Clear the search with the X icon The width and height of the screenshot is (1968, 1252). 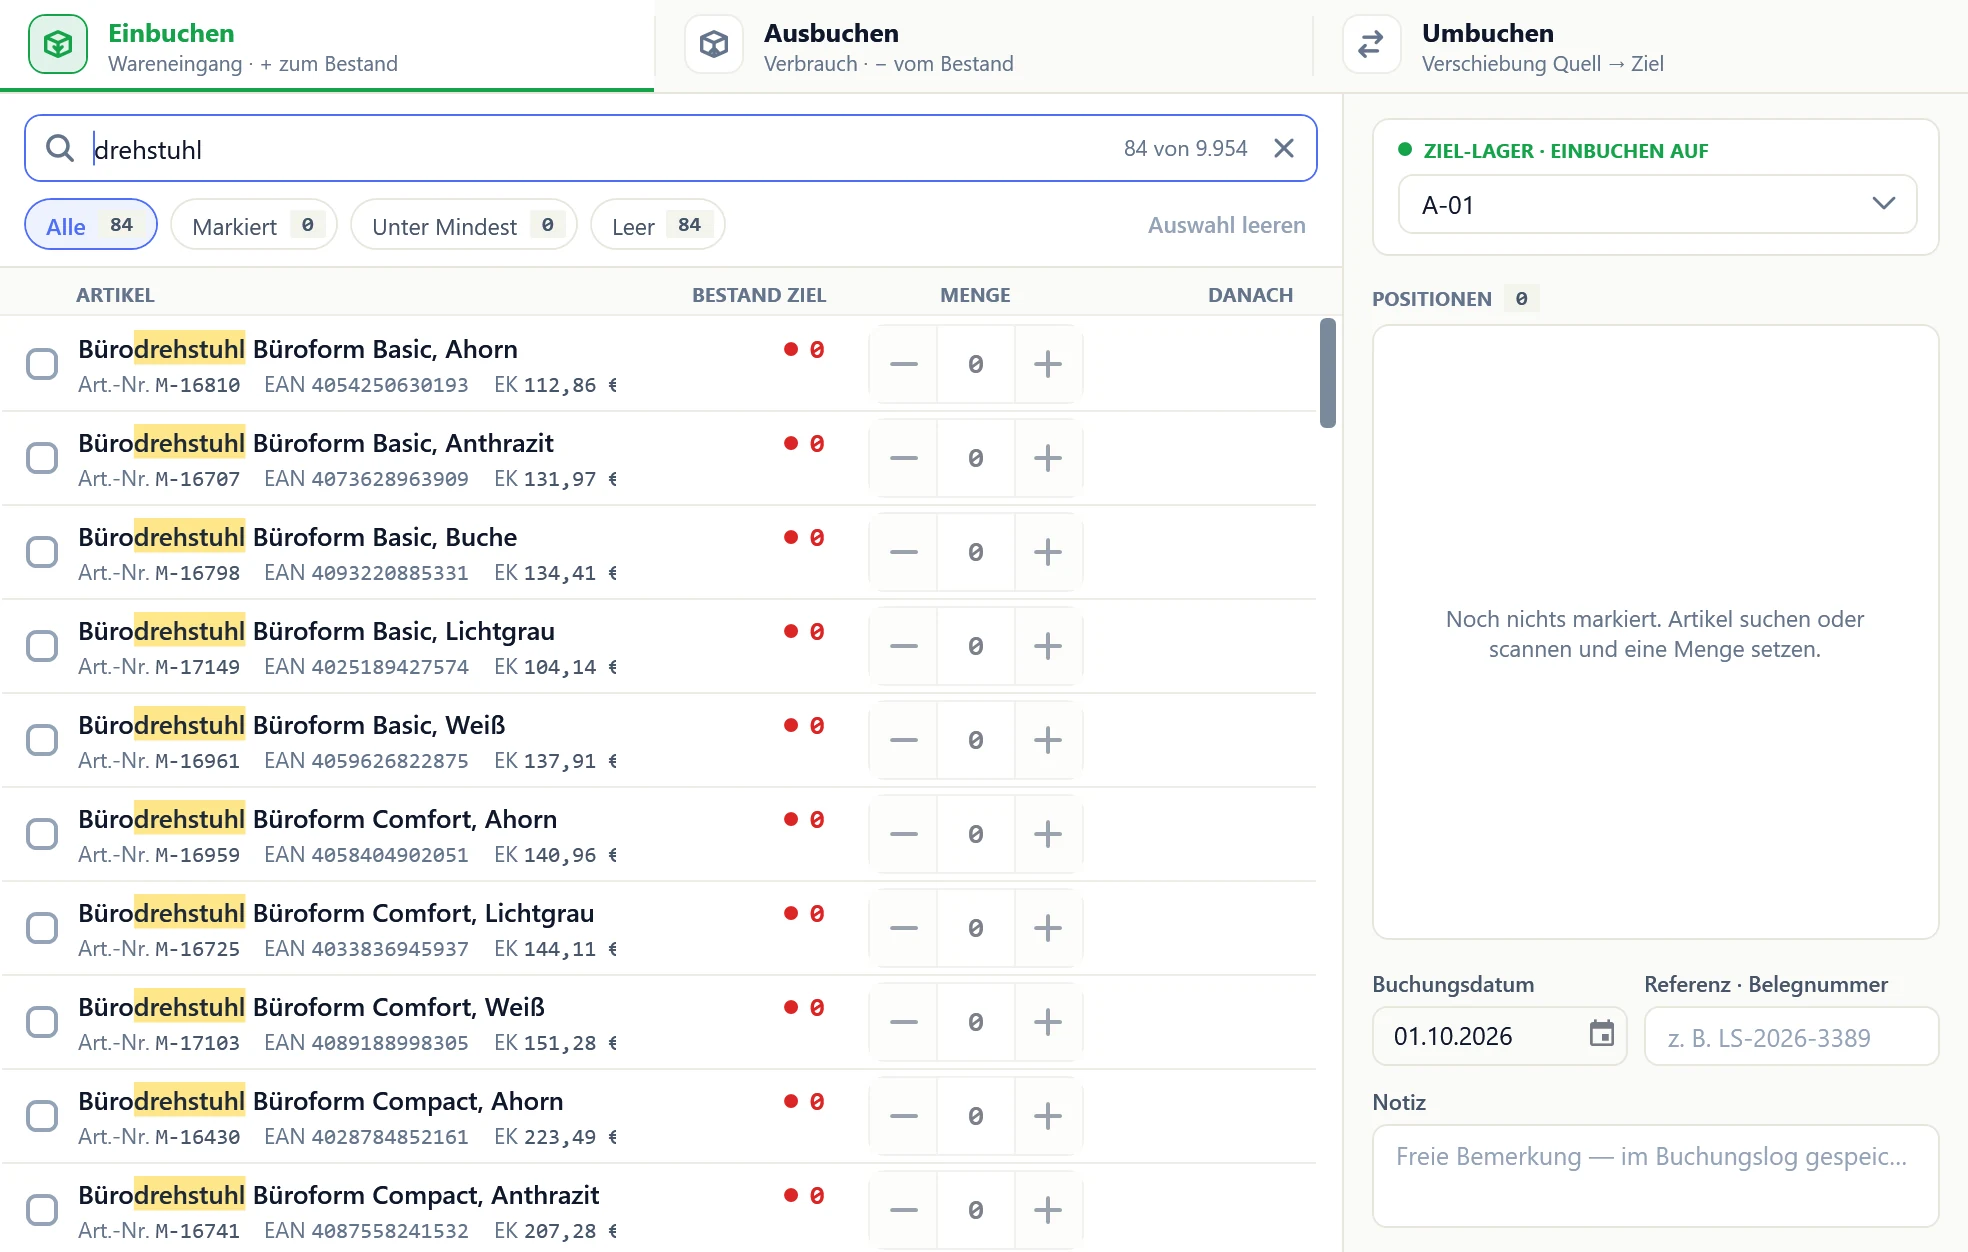click(1284, 149)
